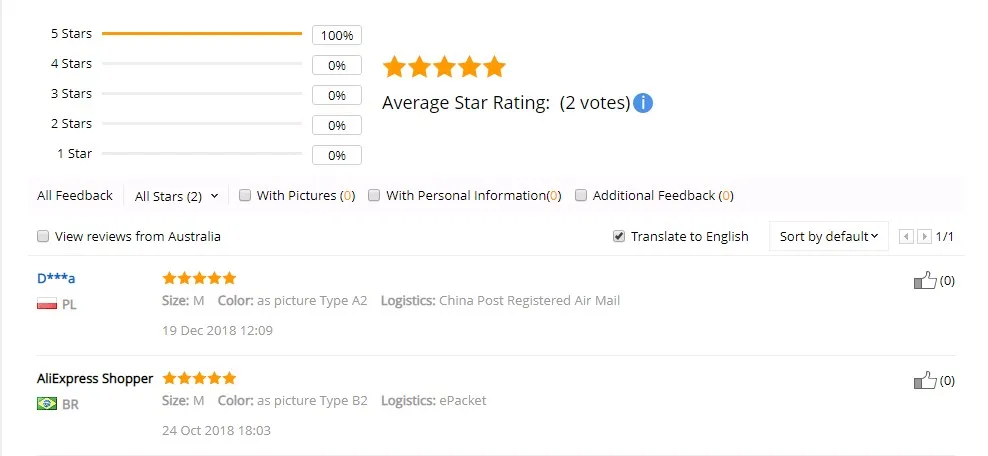Go to next page of reviews

point(924,237)
